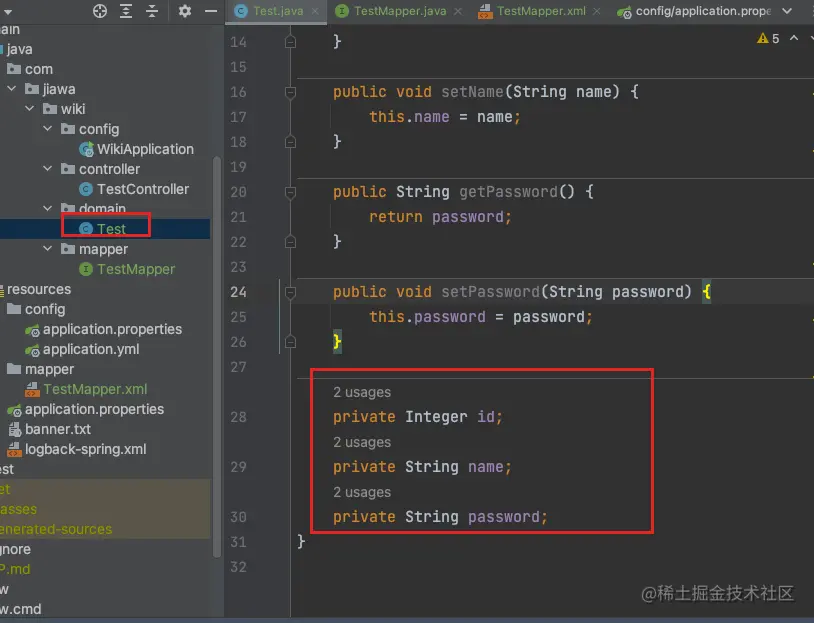Click the 'return password;' statement
Viewport: 814px width, 623px height.
440,216
